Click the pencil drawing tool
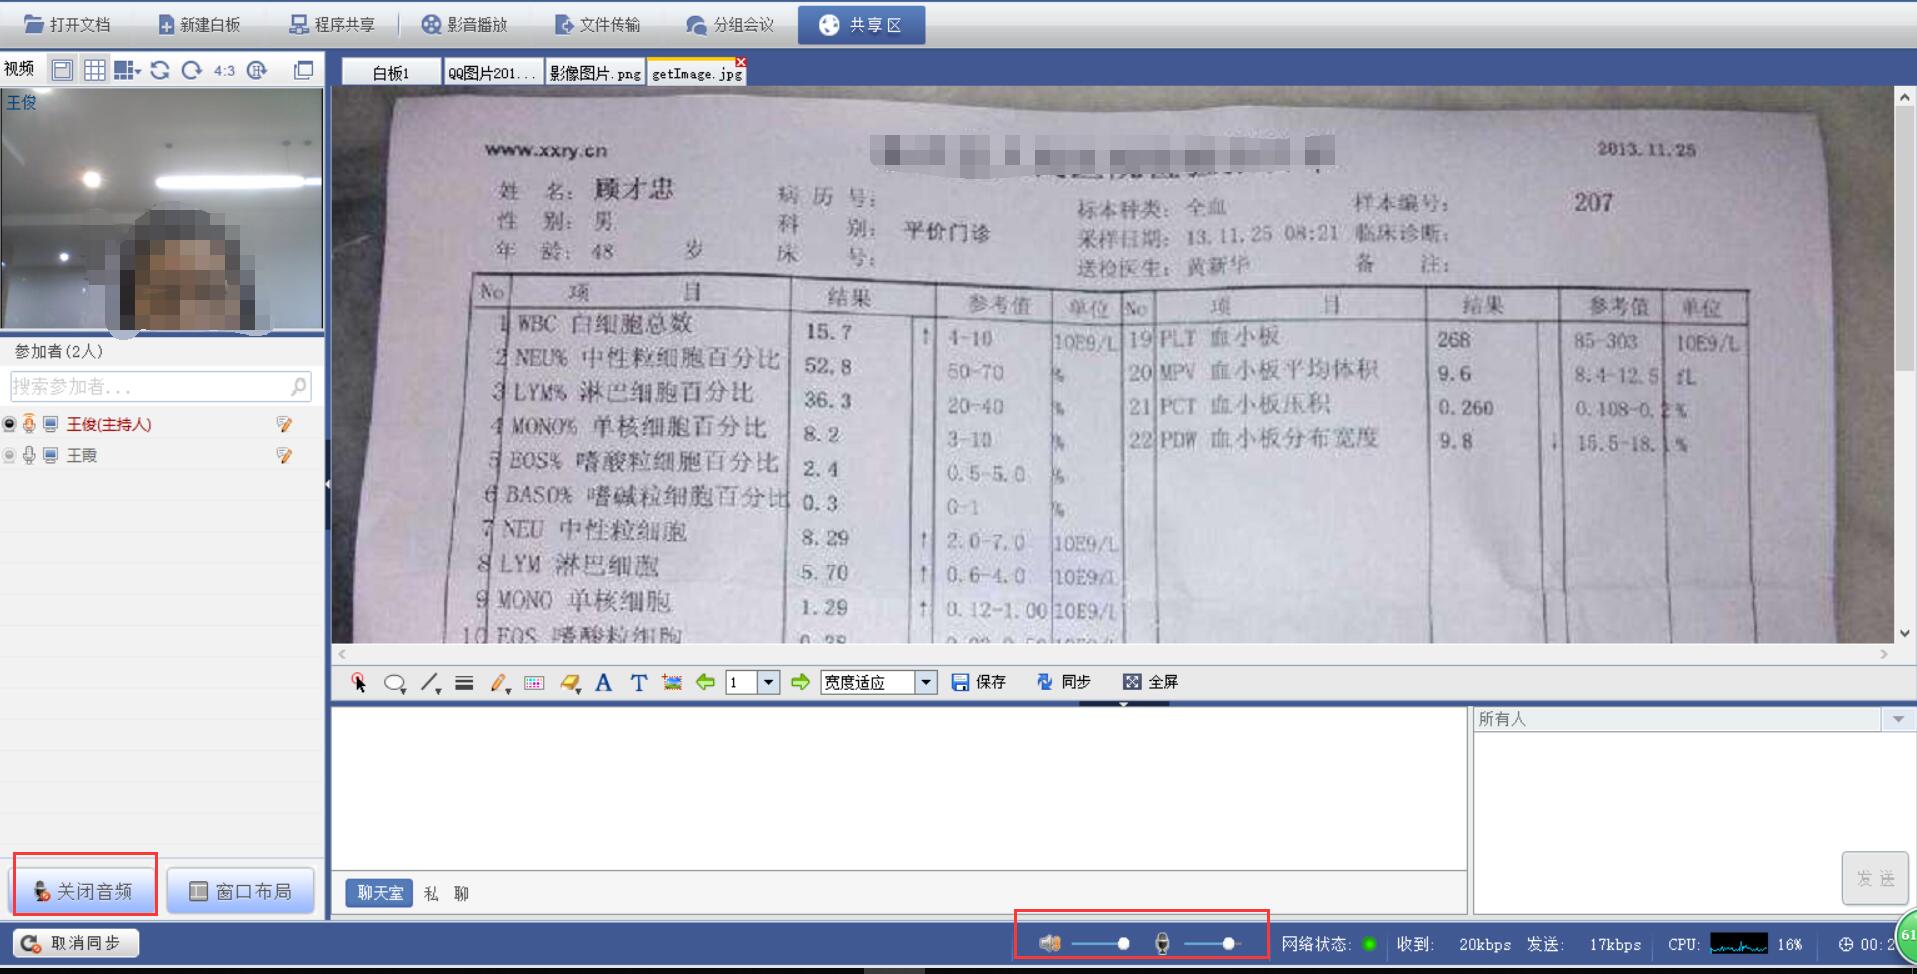 click(x=498, y=683)
